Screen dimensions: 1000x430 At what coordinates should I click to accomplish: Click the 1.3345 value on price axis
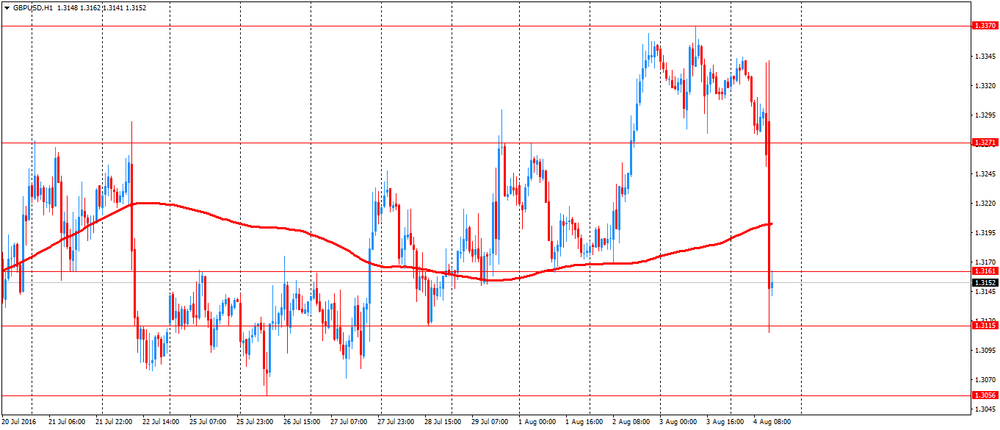[x=985, y=56]
